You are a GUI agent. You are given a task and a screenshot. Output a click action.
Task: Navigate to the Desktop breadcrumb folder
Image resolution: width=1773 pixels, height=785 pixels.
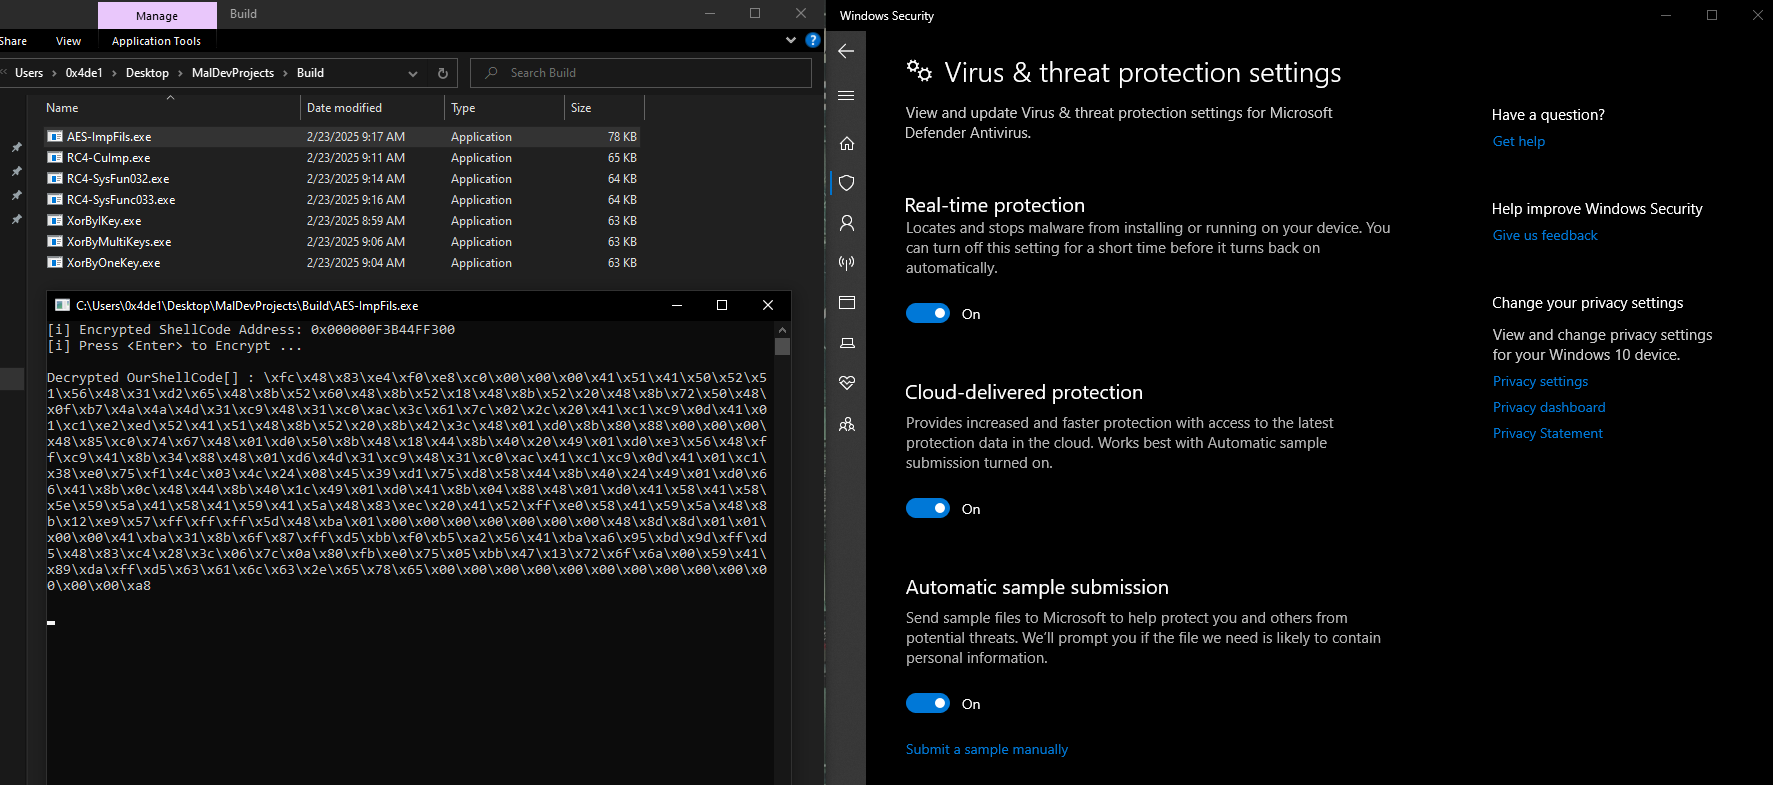pos(147,73)
